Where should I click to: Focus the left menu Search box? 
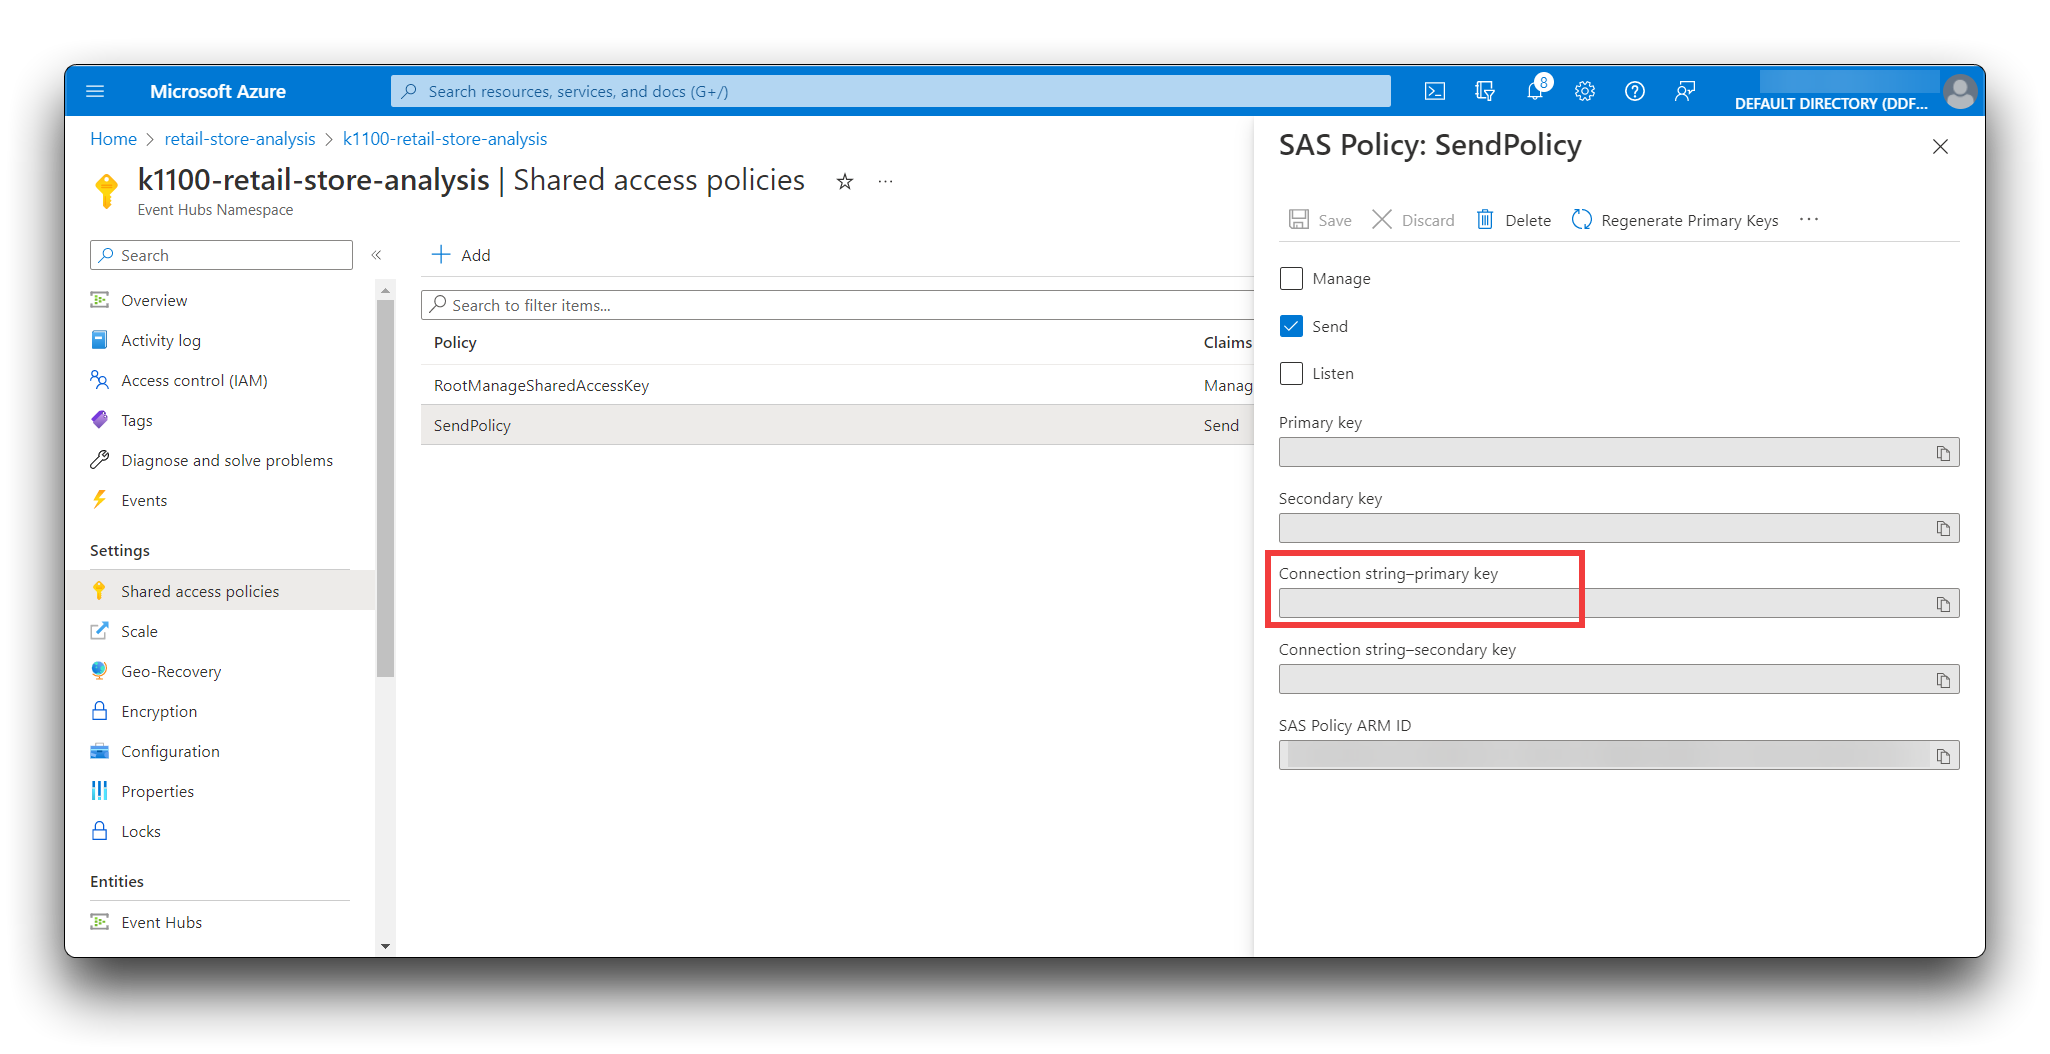pos(221,255)
